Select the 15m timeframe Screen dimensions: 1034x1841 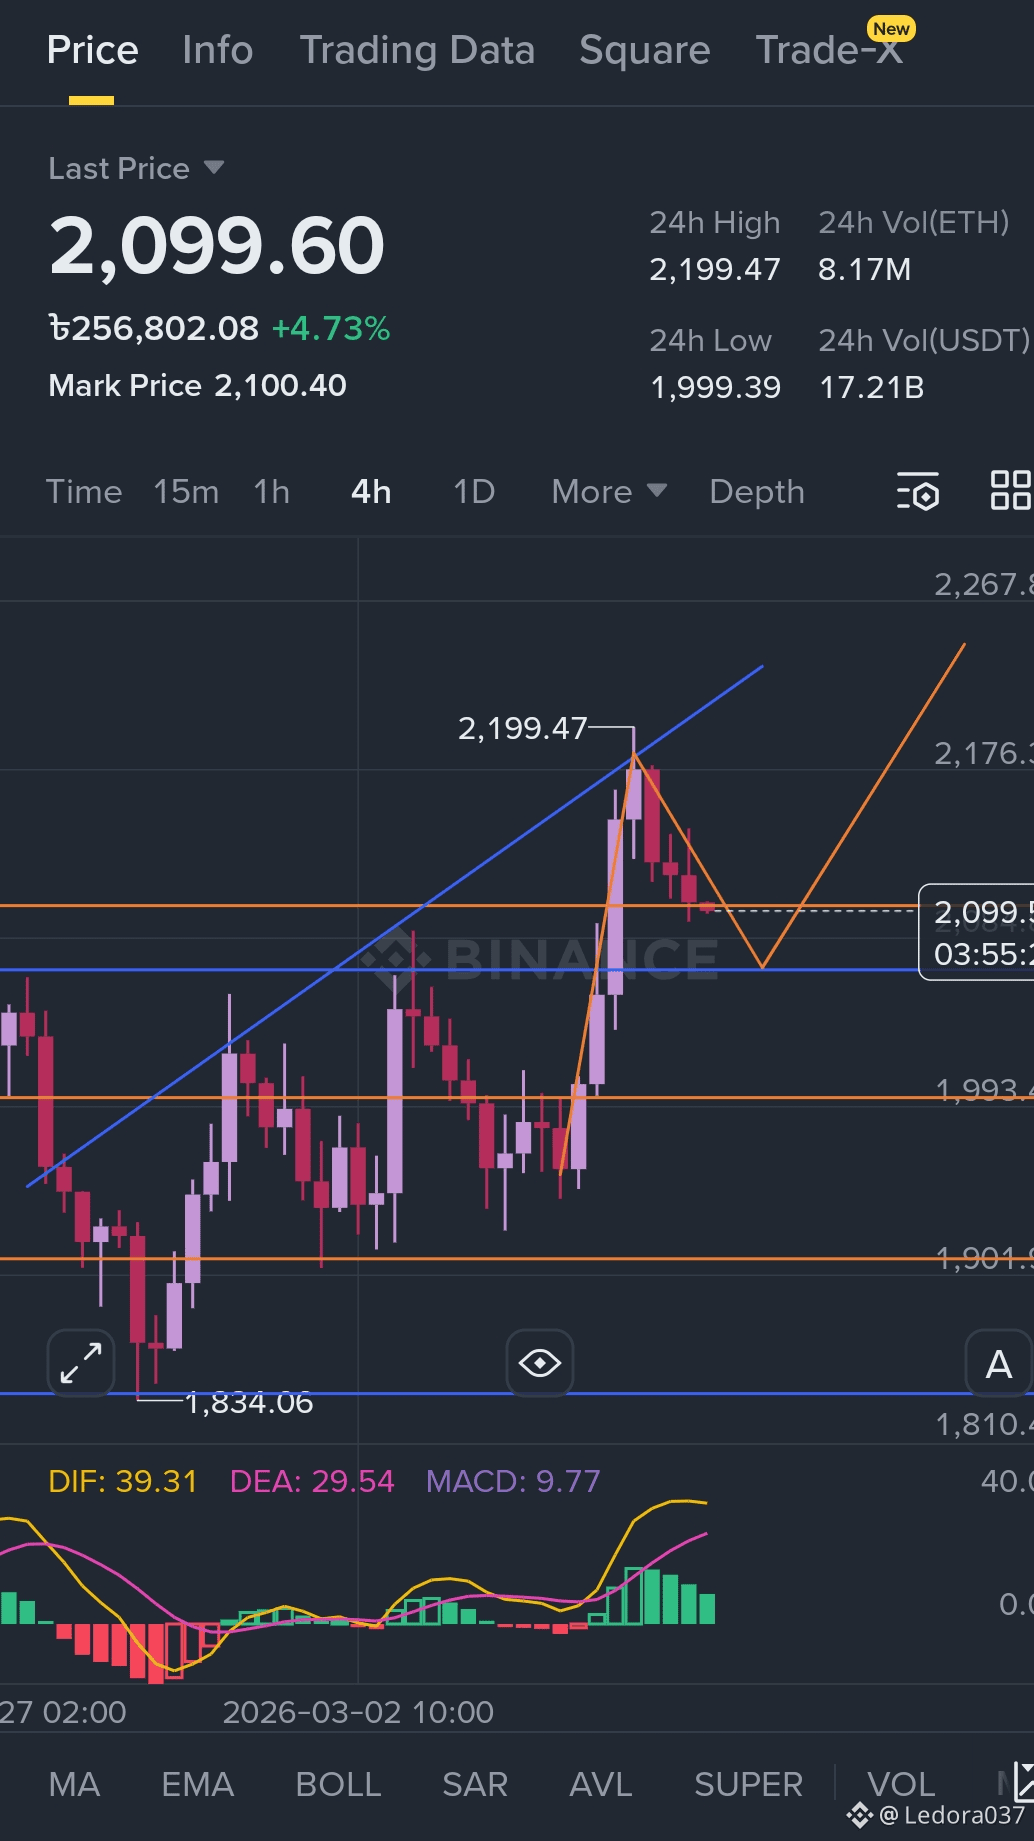click(x=186, y=491)
